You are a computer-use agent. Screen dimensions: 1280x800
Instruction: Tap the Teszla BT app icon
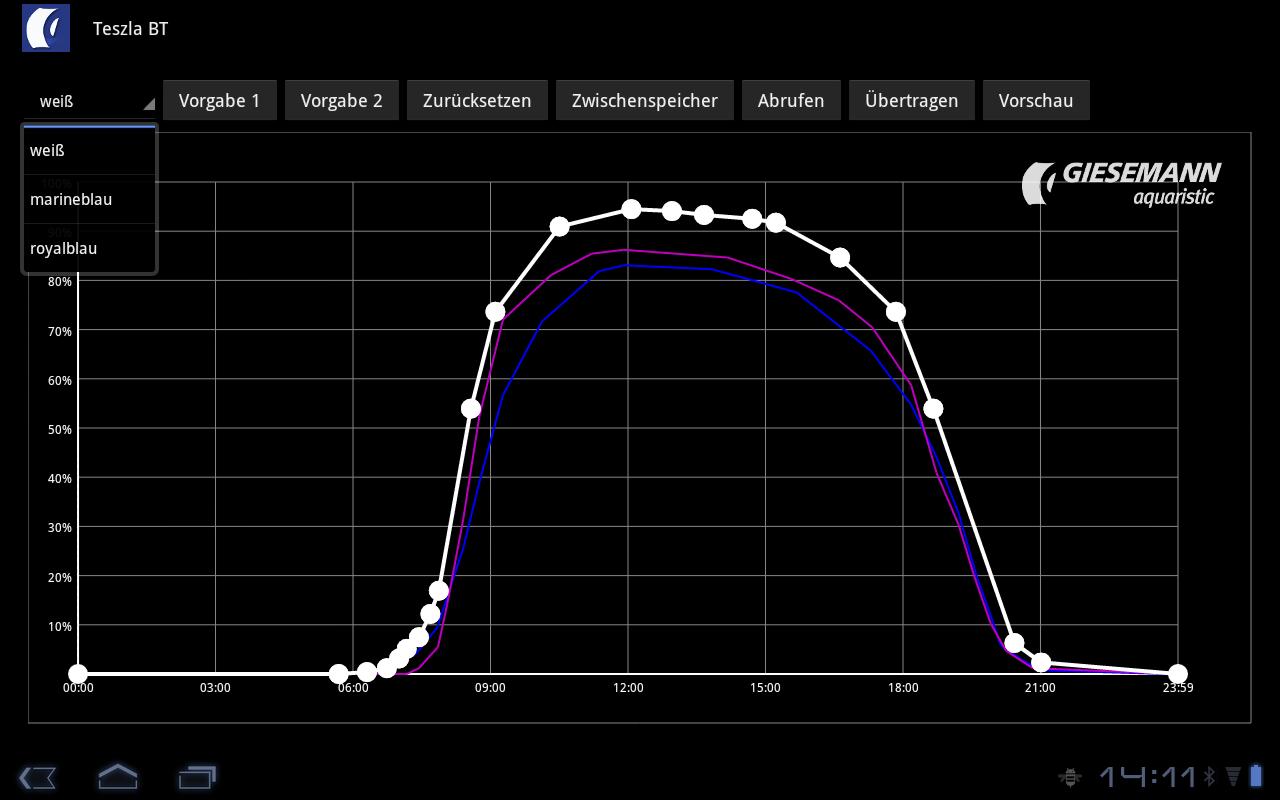[46, 28]
